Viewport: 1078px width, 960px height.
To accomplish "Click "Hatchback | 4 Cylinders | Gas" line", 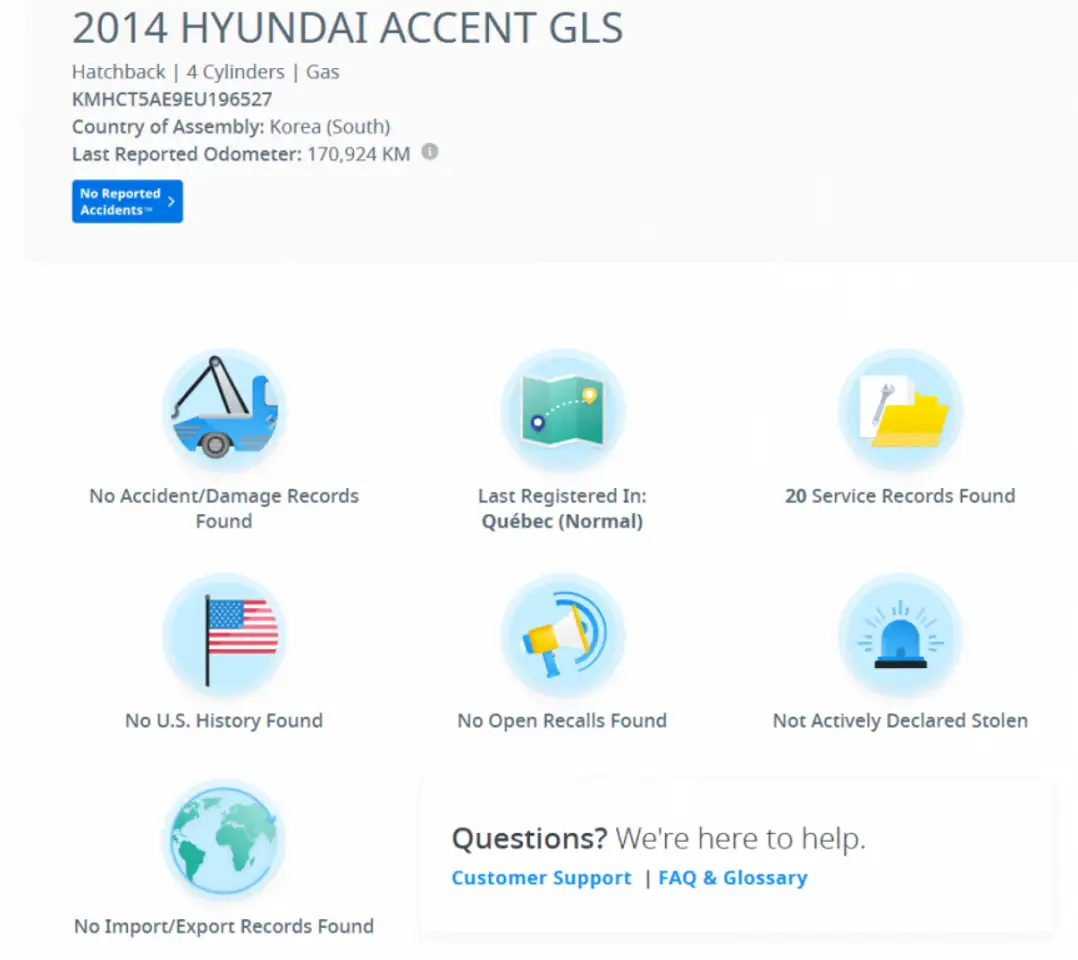I will [206, 72].
